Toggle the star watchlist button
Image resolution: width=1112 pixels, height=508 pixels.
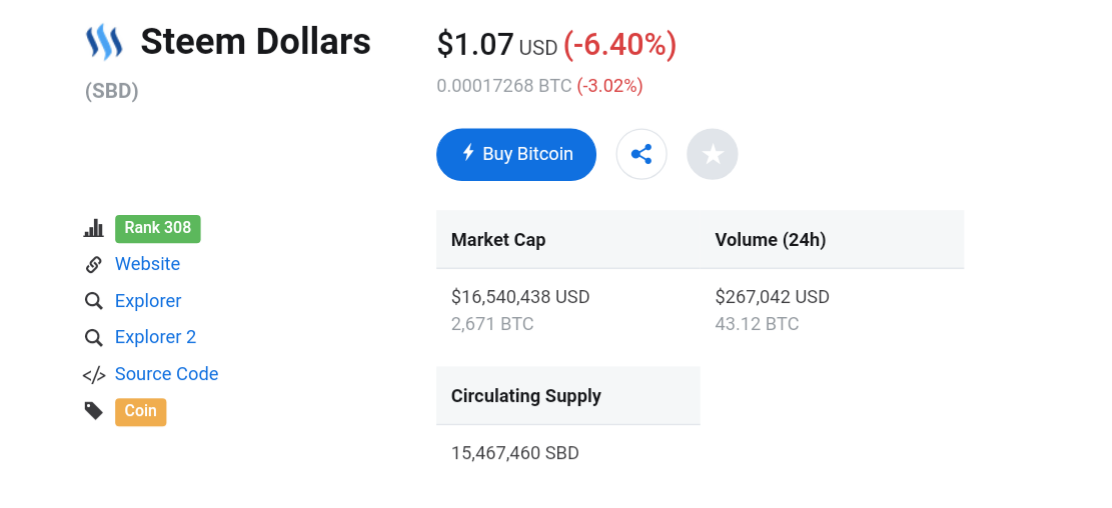[712, 154]
